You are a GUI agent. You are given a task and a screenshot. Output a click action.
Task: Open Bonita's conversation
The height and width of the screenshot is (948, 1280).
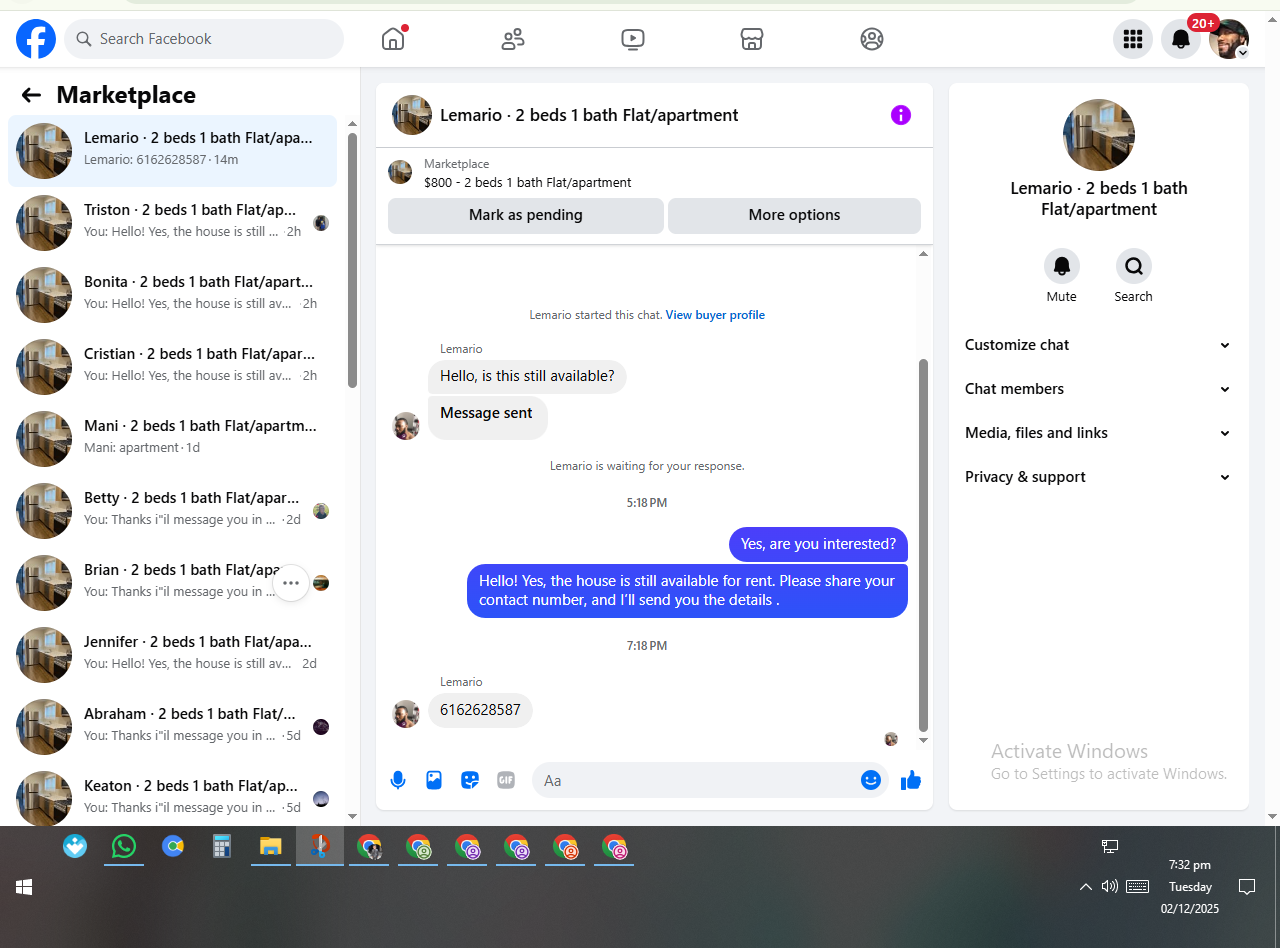[x=172, y=295]
